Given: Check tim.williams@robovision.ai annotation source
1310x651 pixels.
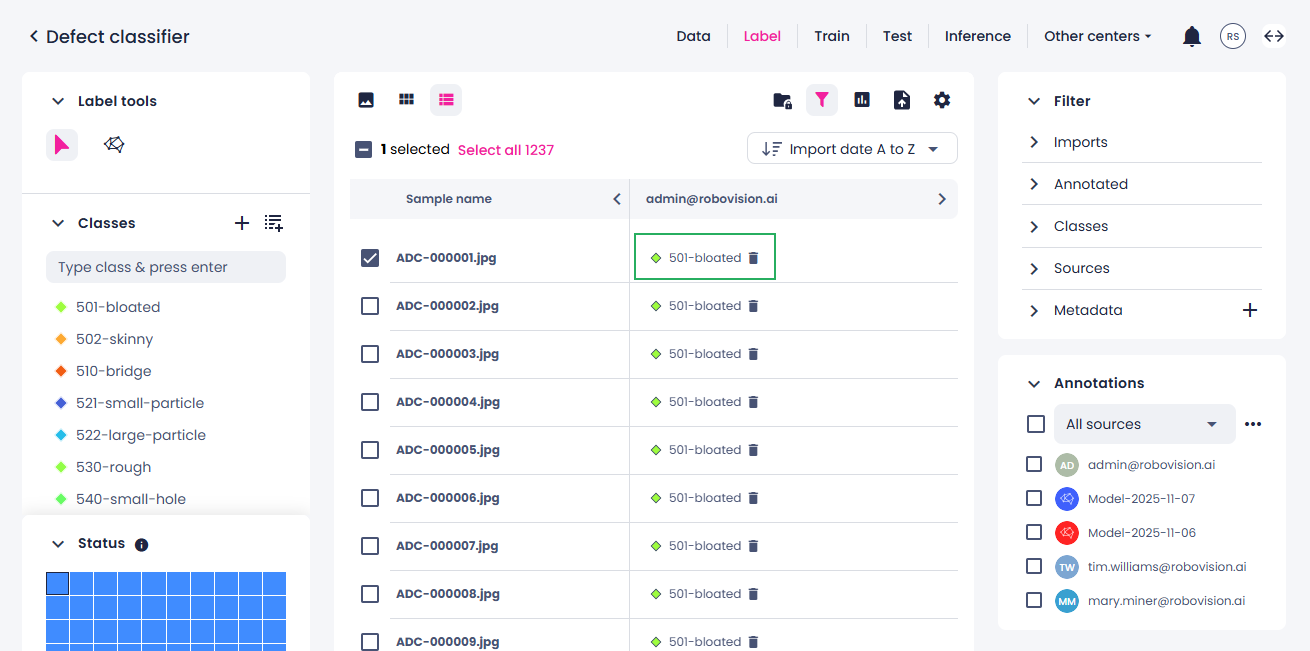Looking at the screenshot, I should [x=1034, y=567].
